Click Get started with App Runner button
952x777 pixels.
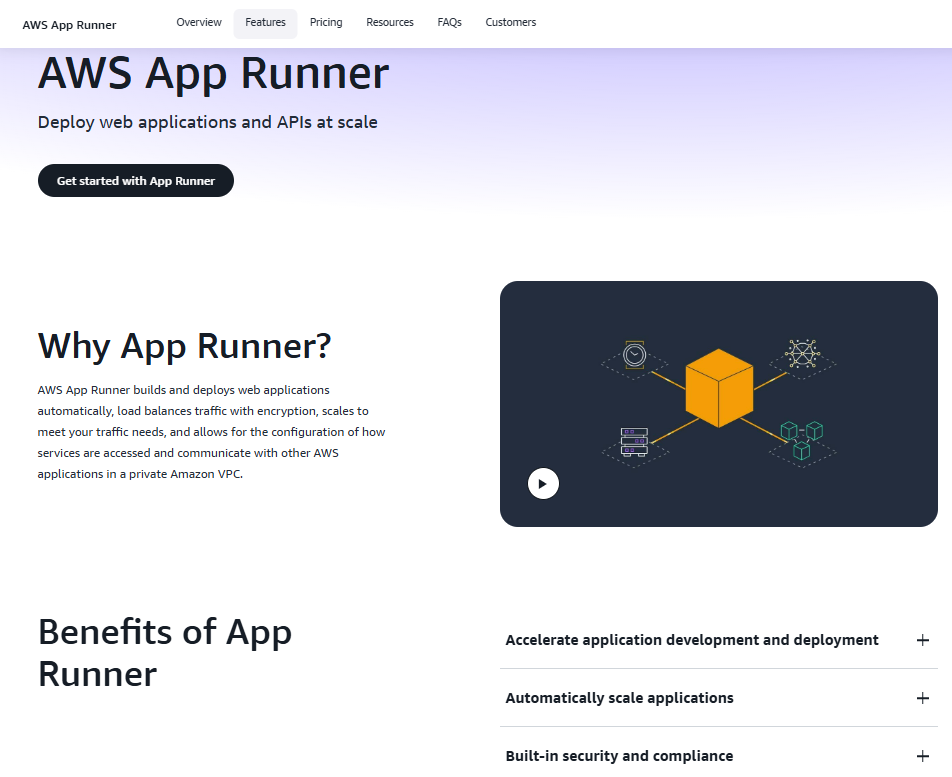135,180
